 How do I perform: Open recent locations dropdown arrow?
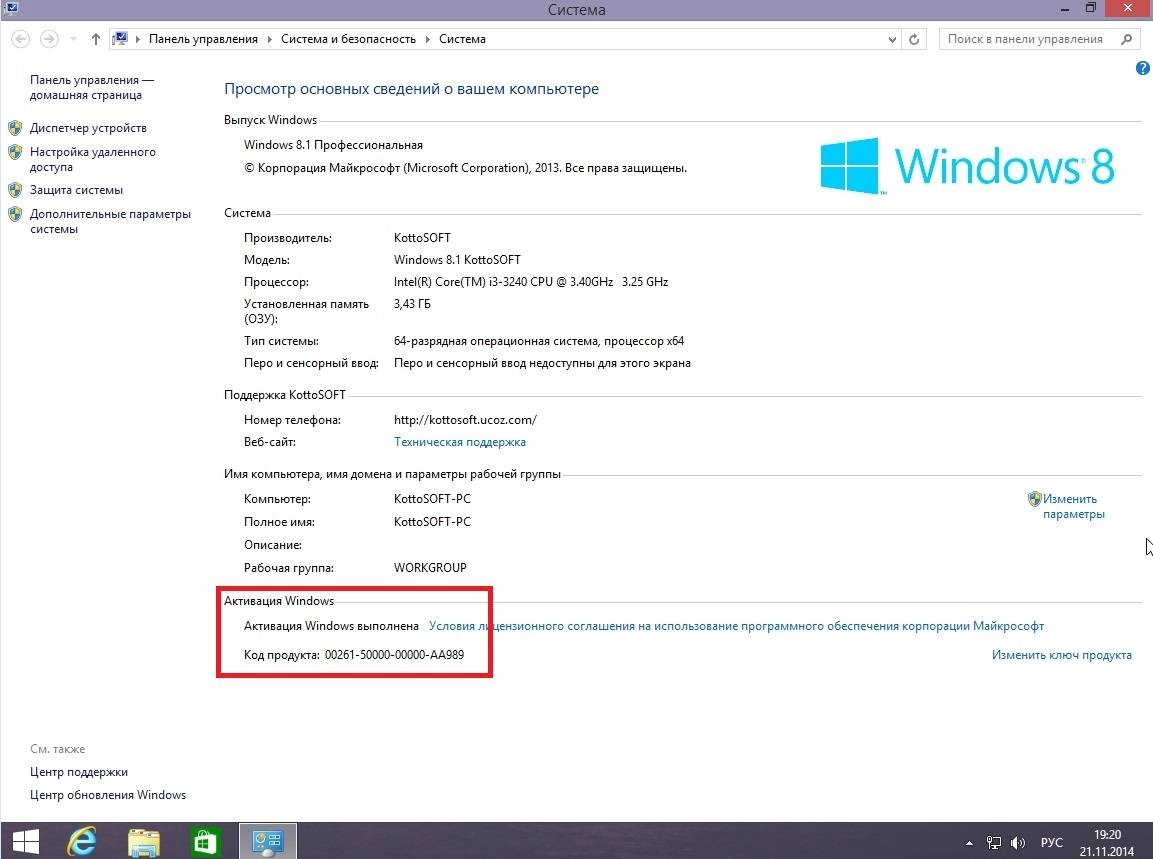73,39
